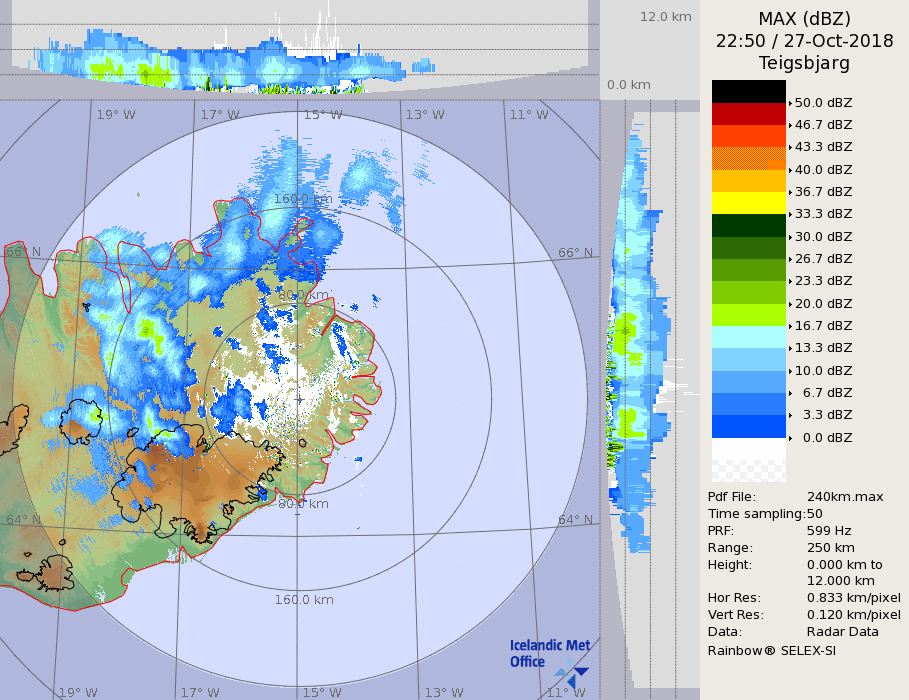Click the Teigsbjarg station name
The image size is (909, 700).
804,63
